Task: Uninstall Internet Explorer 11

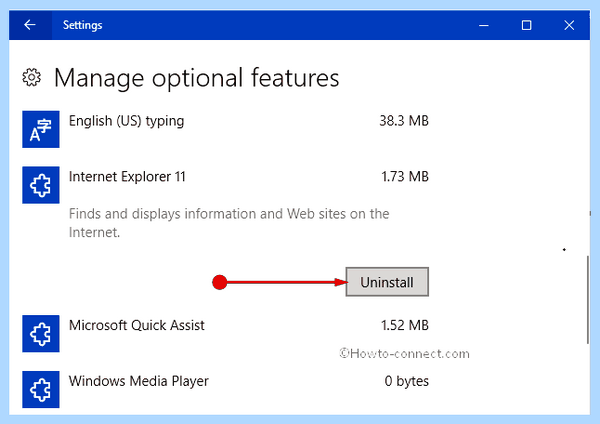Action: point(387,282)
